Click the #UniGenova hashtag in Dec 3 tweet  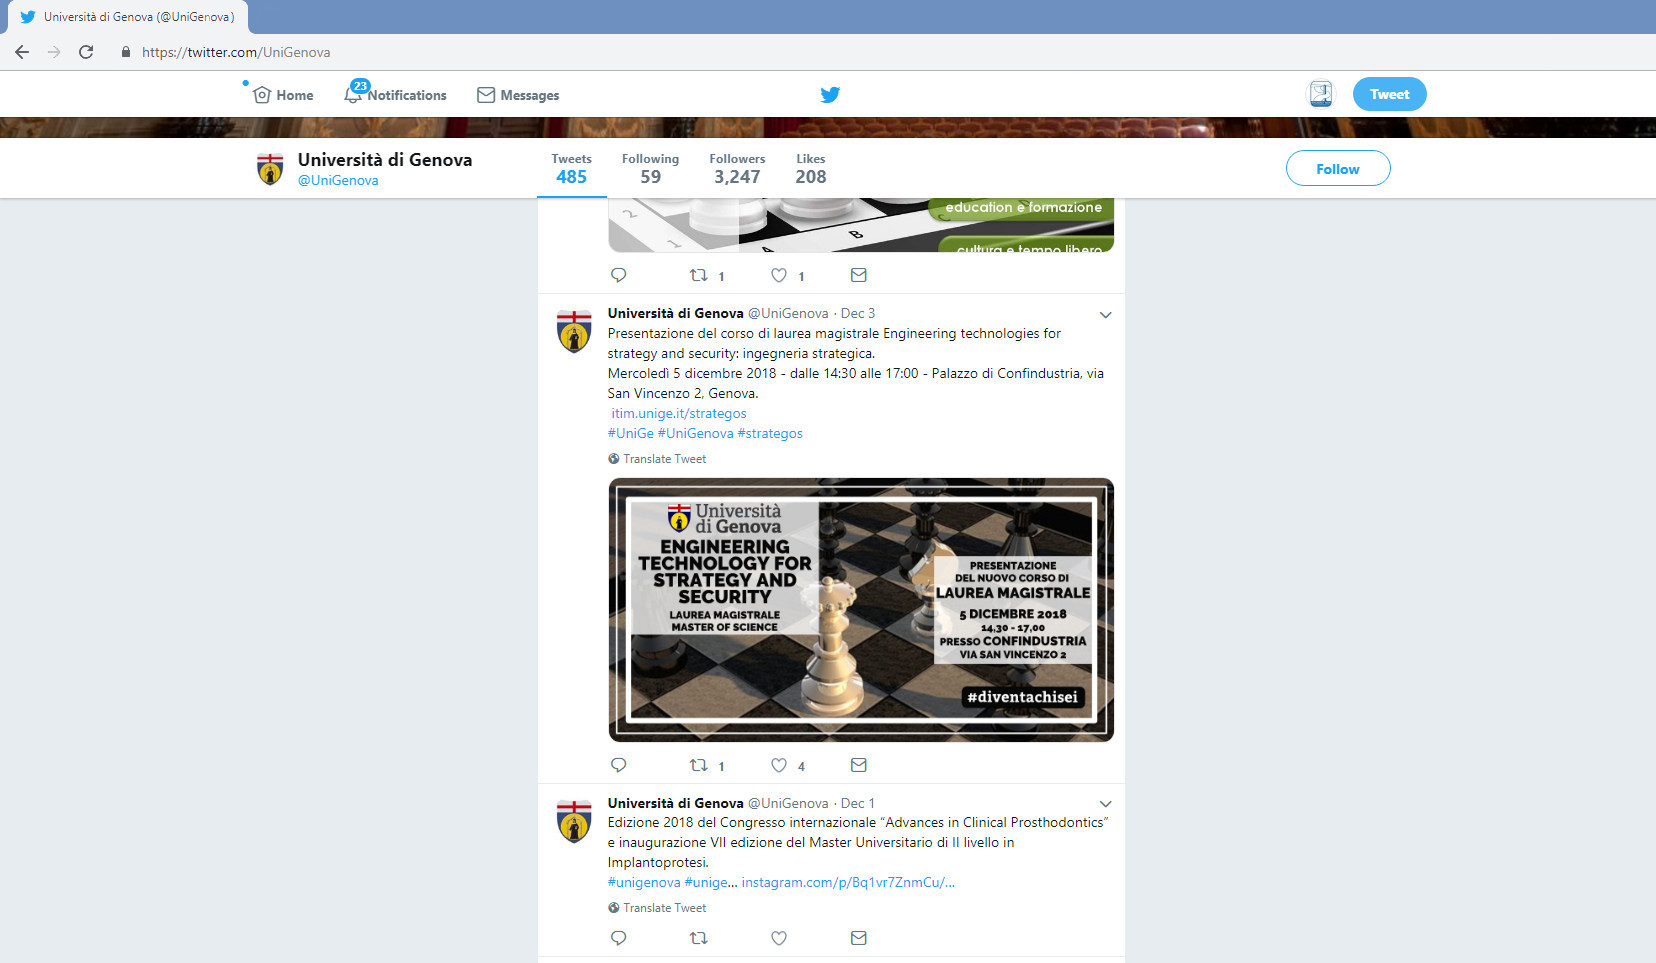pyautogui.click(x=695, y=433)
